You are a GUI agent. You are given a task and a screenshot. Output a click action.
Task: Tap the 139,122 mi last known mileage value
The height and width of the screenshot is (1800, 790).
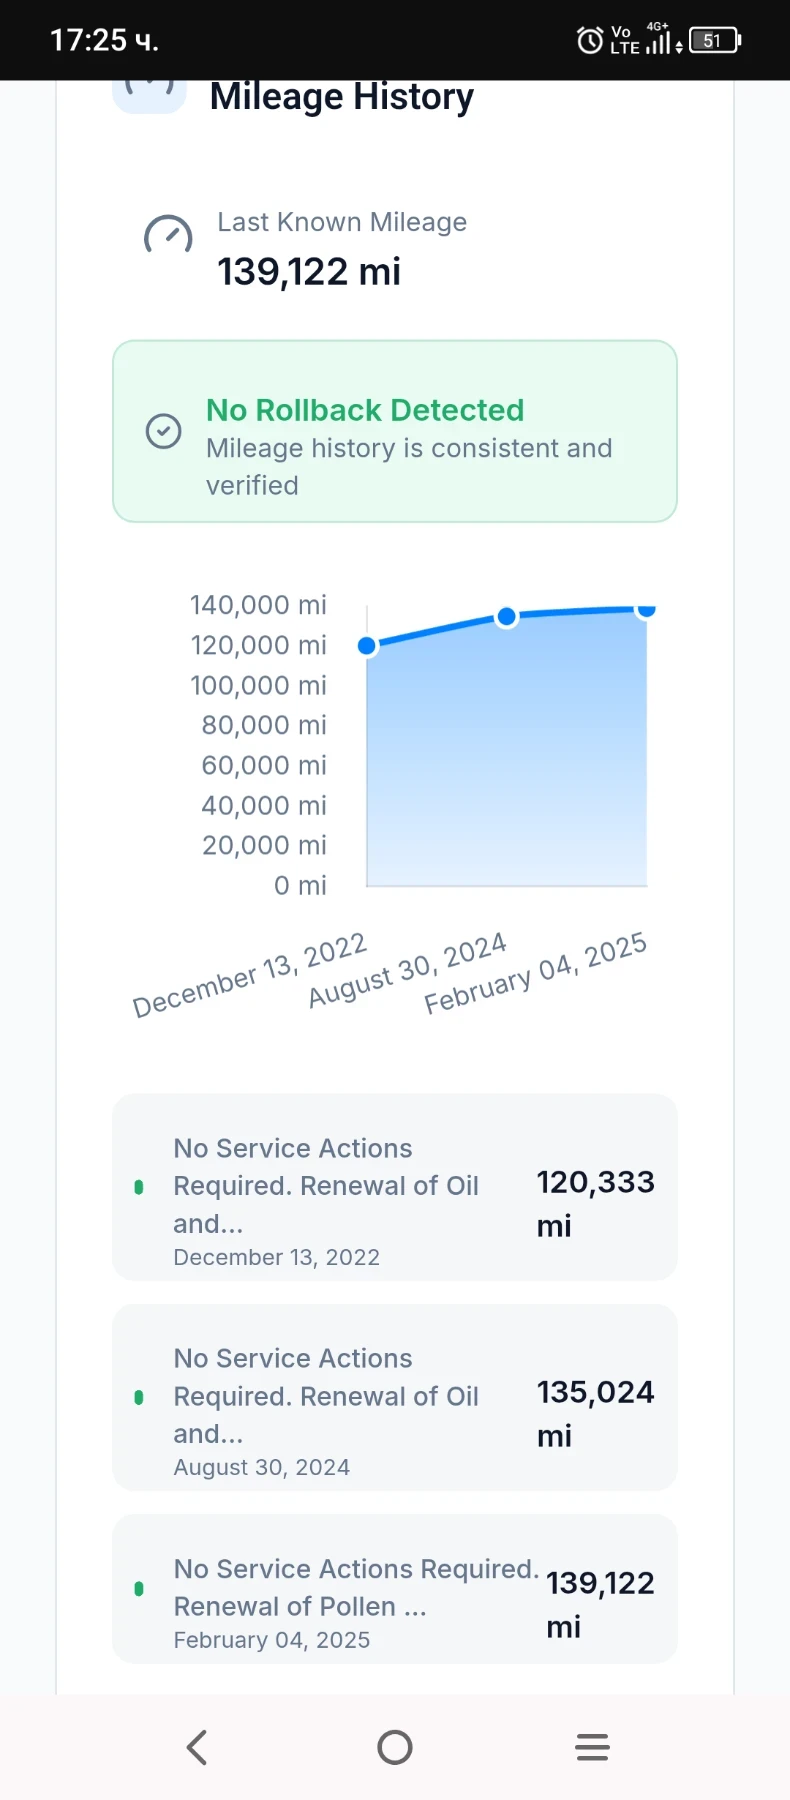309,272
